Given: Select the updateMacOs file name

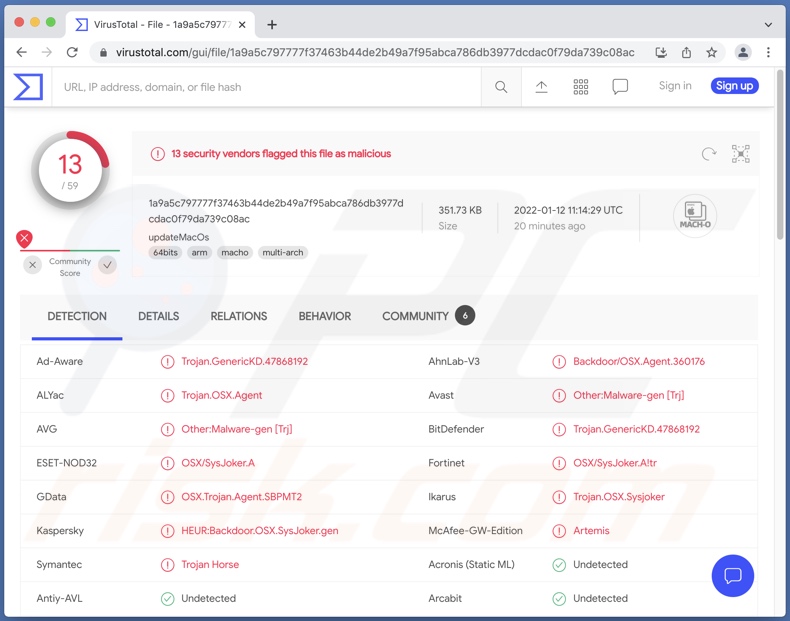Looking at the screenshot, I should [x=178, y=237].
